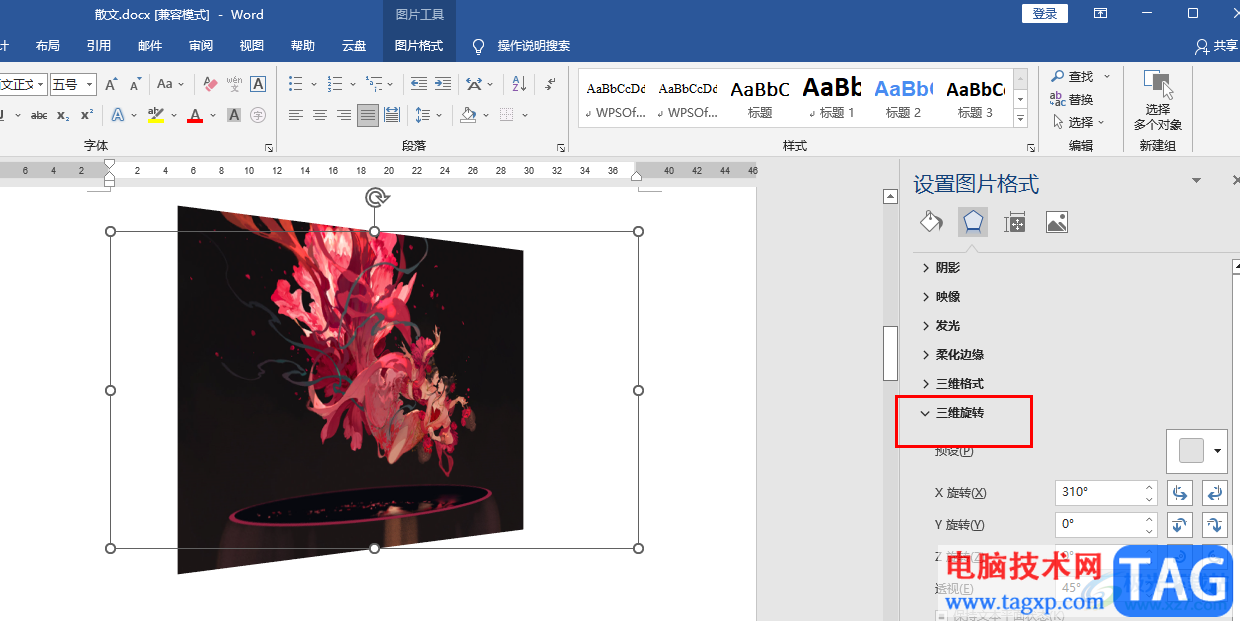The height and width of the screenshot is (621, 1240).
Task: Center text alignment
Action: (320, 115)
